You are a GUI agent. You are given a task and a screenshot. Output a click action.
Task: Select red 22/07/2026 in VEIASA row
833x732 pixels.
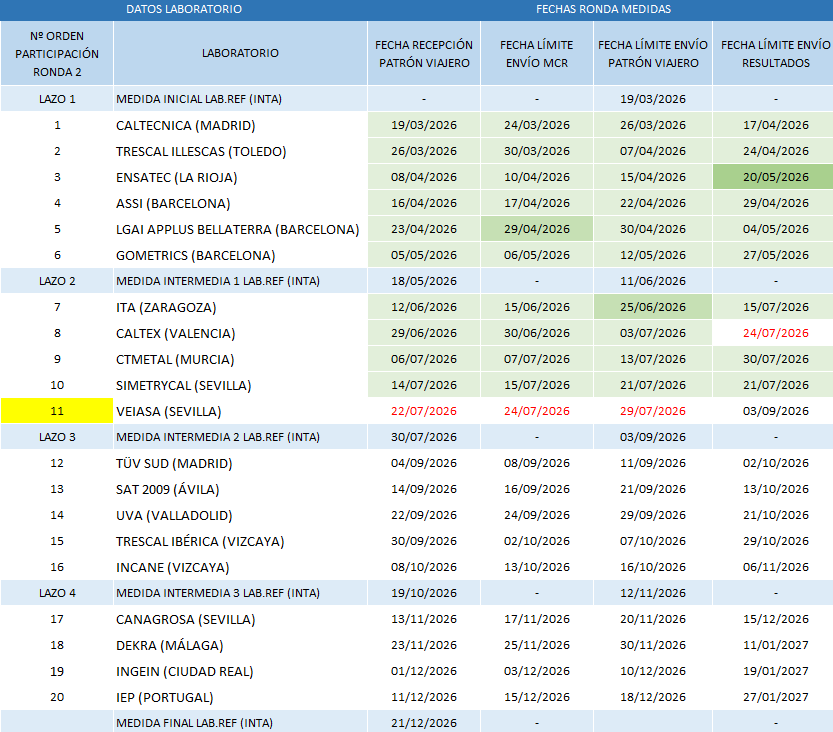tap(424, 411)
